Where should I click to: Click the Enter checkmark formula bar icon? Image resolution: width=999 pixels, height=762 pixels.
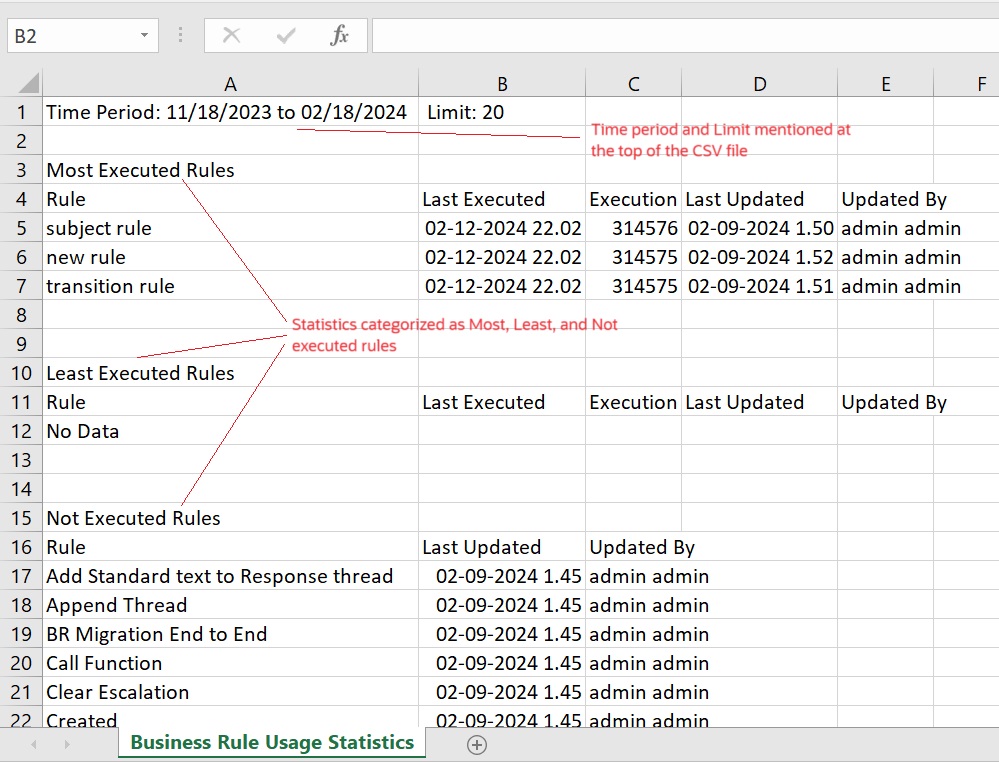(x=285, y=36)
